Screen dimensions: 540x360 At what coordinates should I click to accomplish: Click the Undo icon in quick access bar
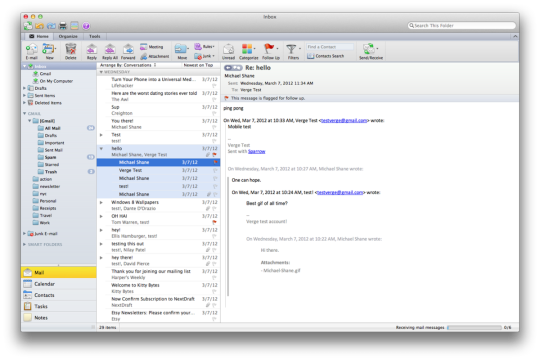40,26
